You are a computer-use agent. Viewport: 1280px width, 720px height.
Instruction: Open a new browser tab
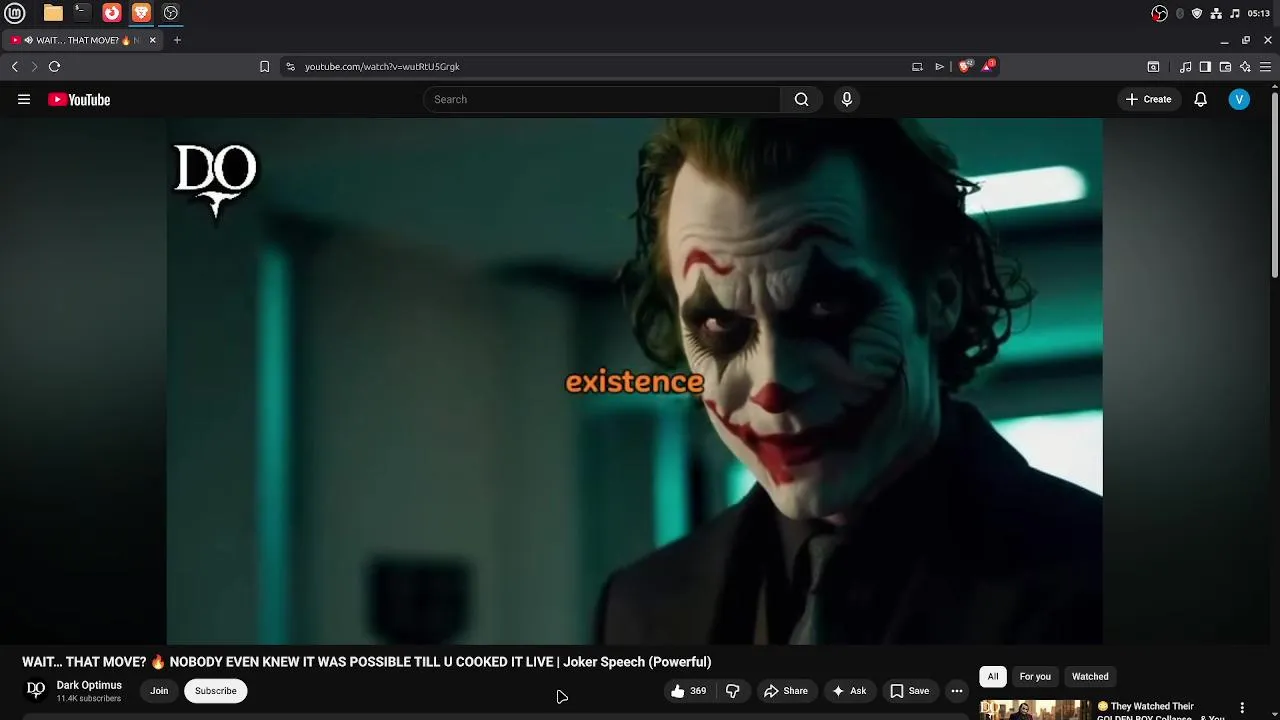coord(177,40)
